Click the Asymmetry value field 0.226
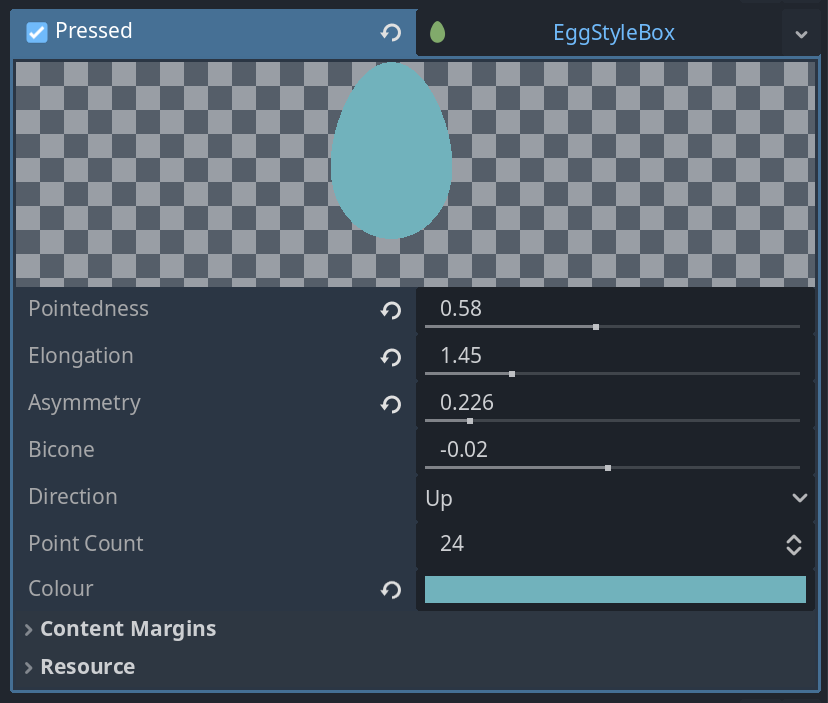The width and height of the screenshot is (828, 703). point(600,402)
